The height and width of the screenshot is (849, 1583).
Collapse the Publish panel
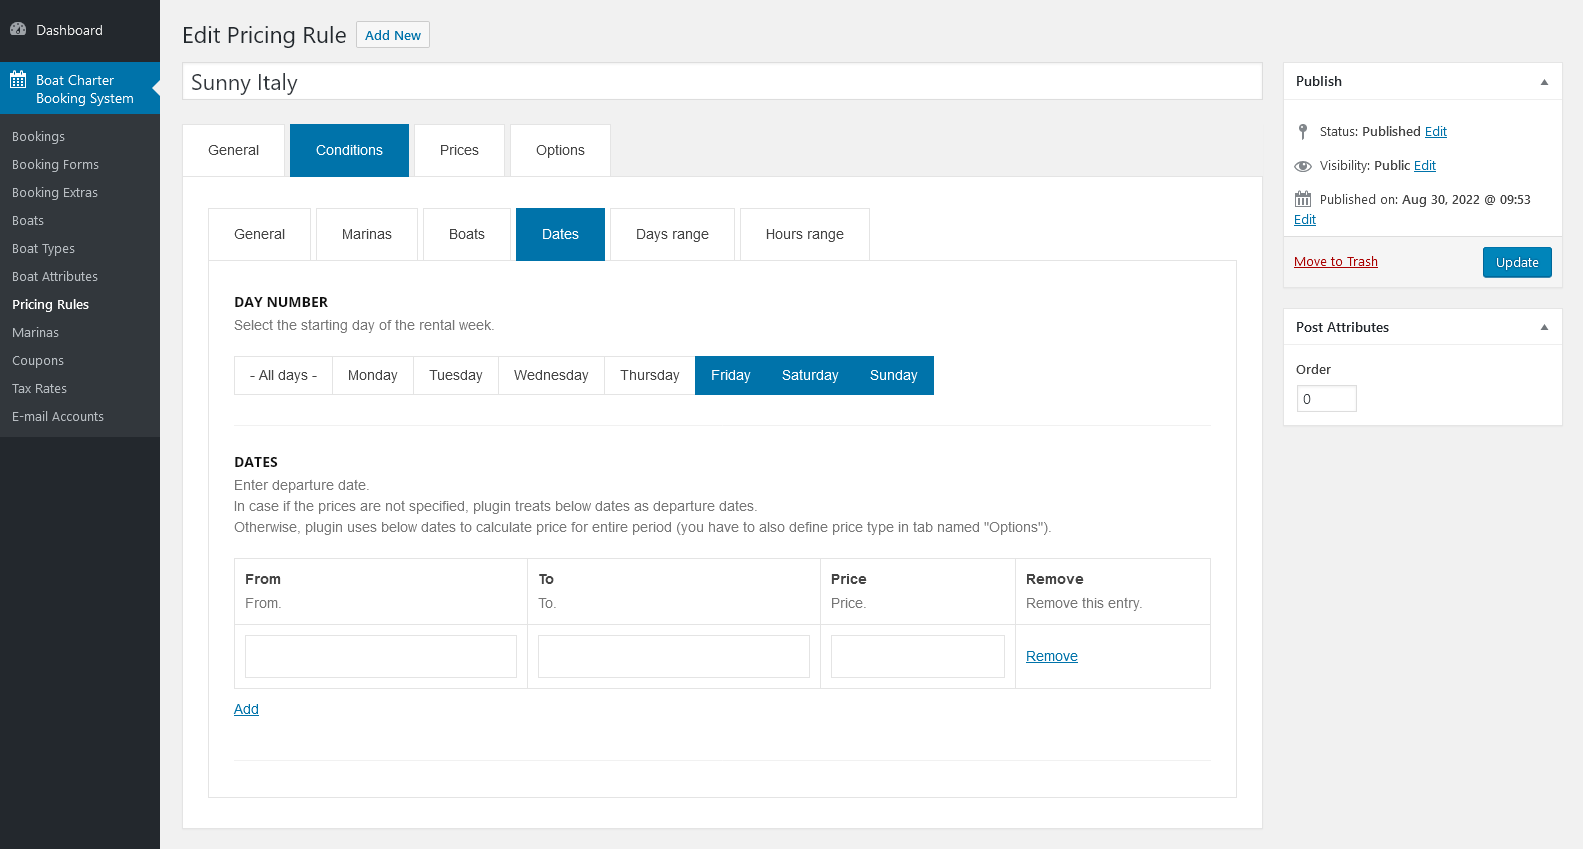[1544, 82]
